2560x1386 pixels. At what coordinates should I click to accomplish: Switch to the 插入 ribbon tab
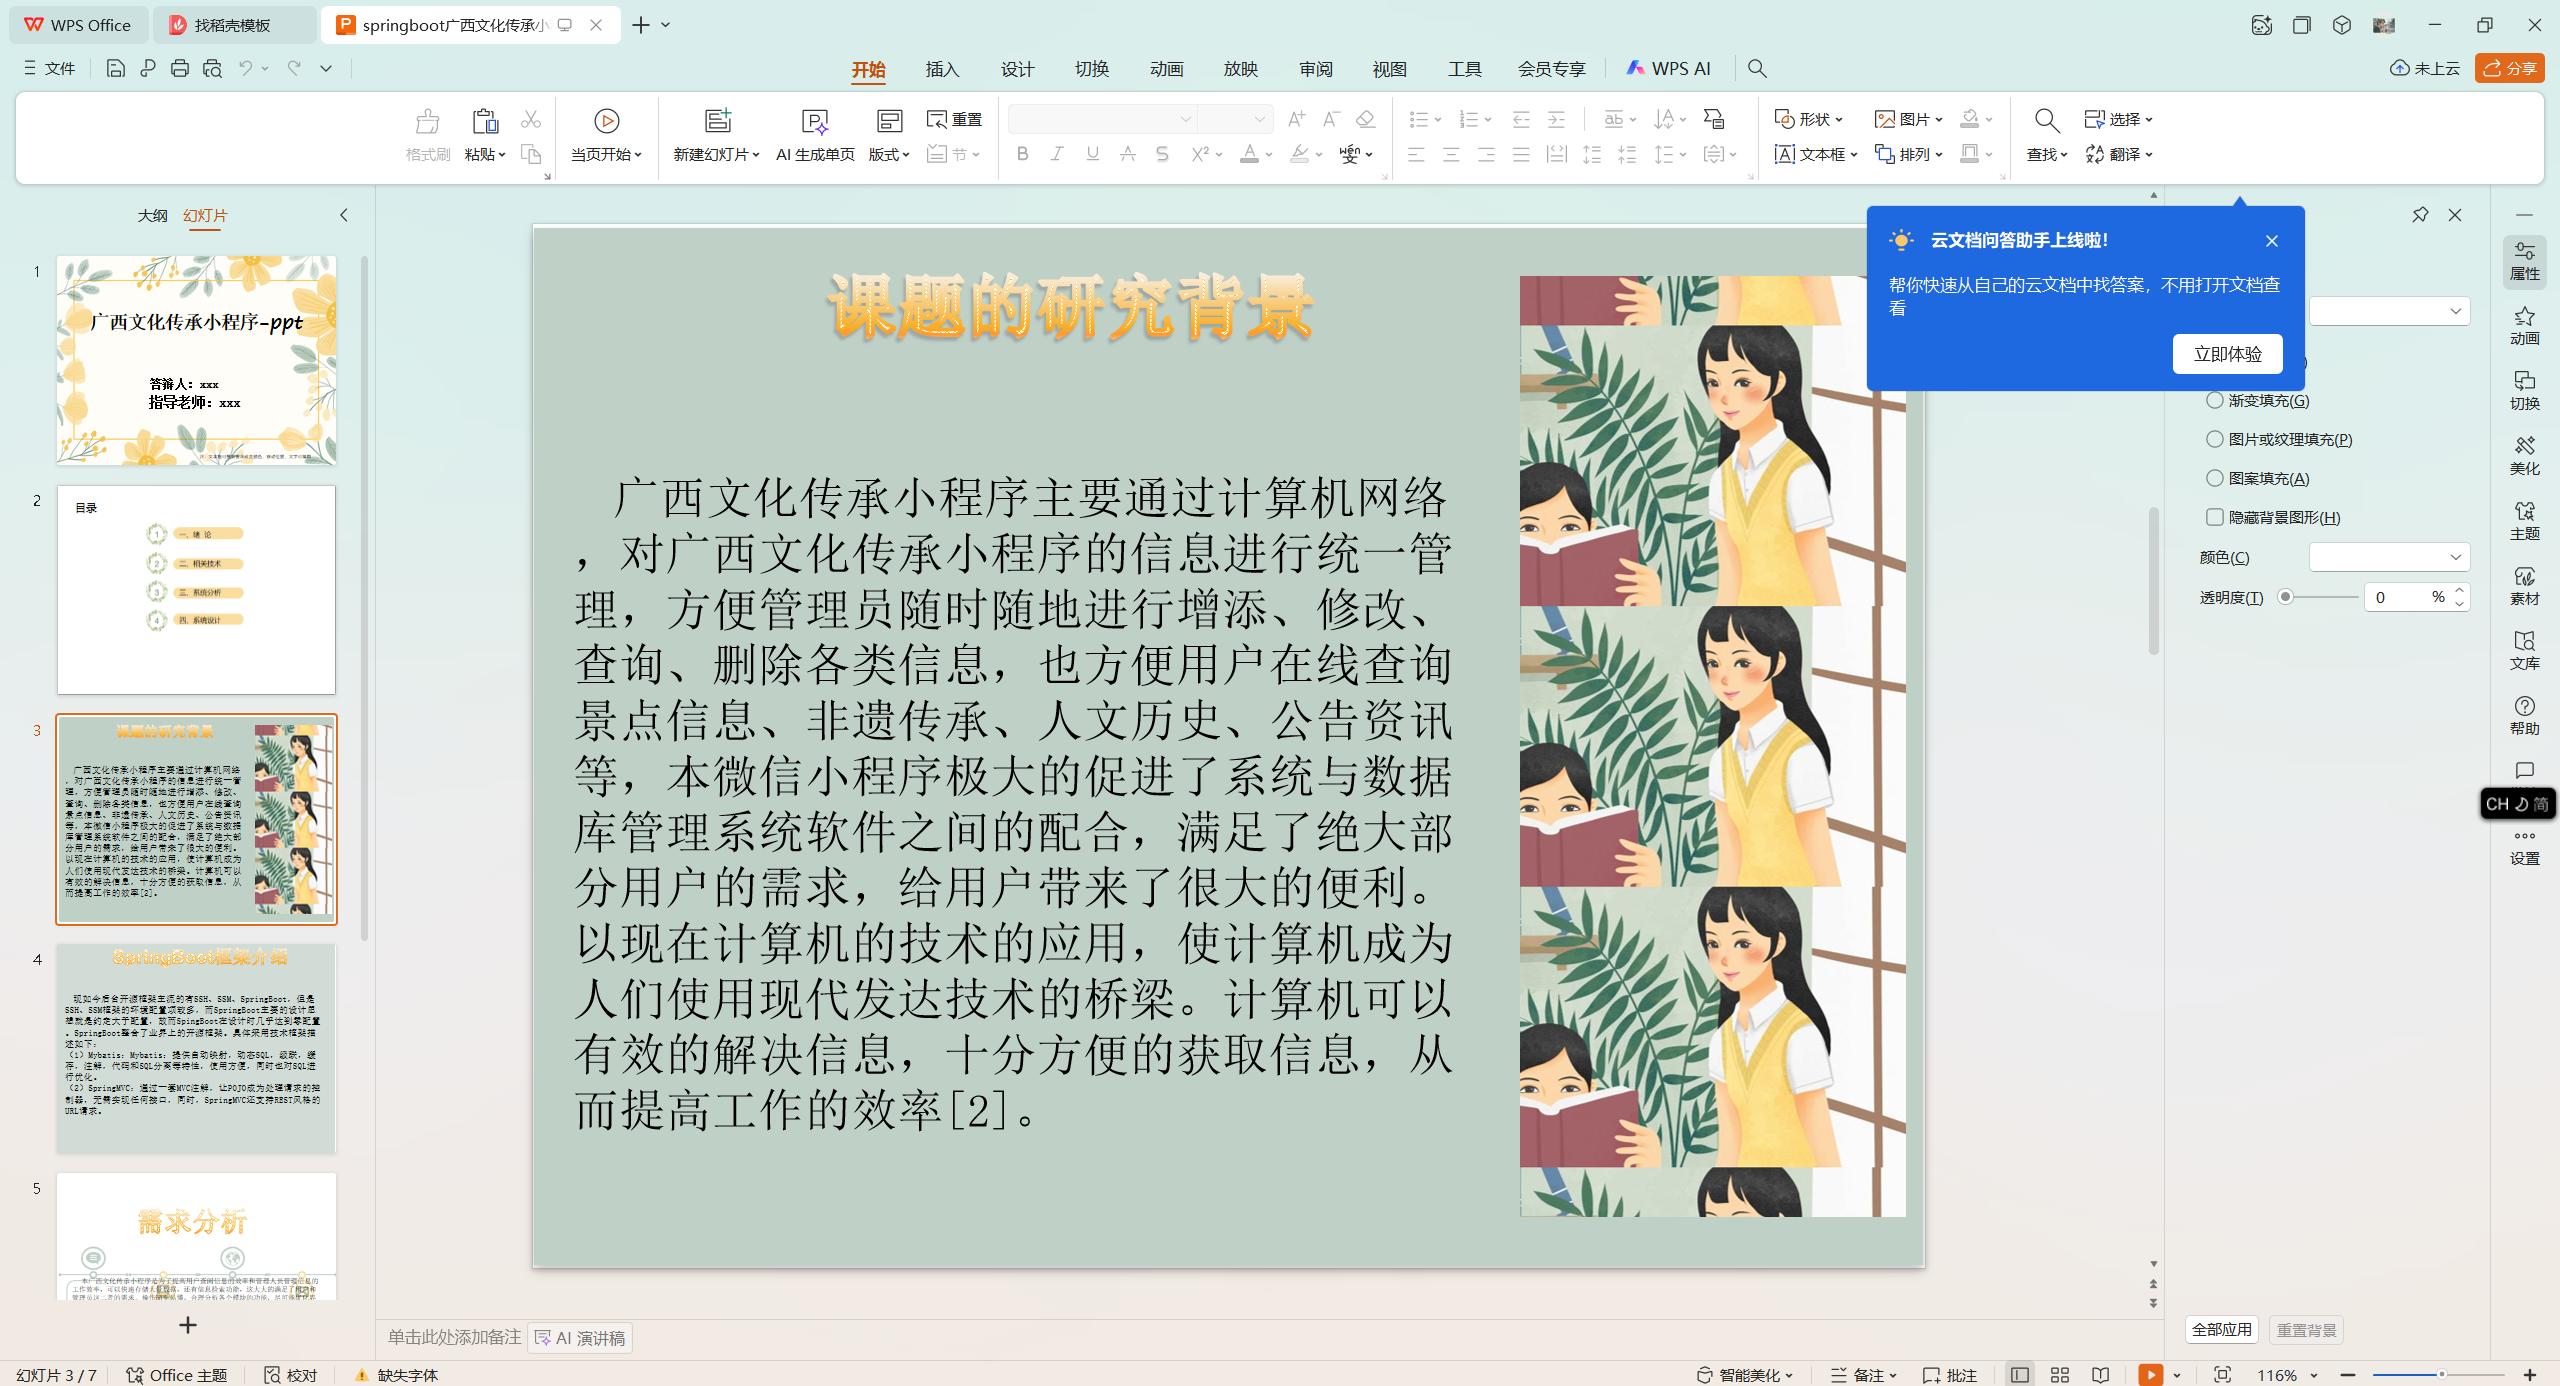pos(941,68)
